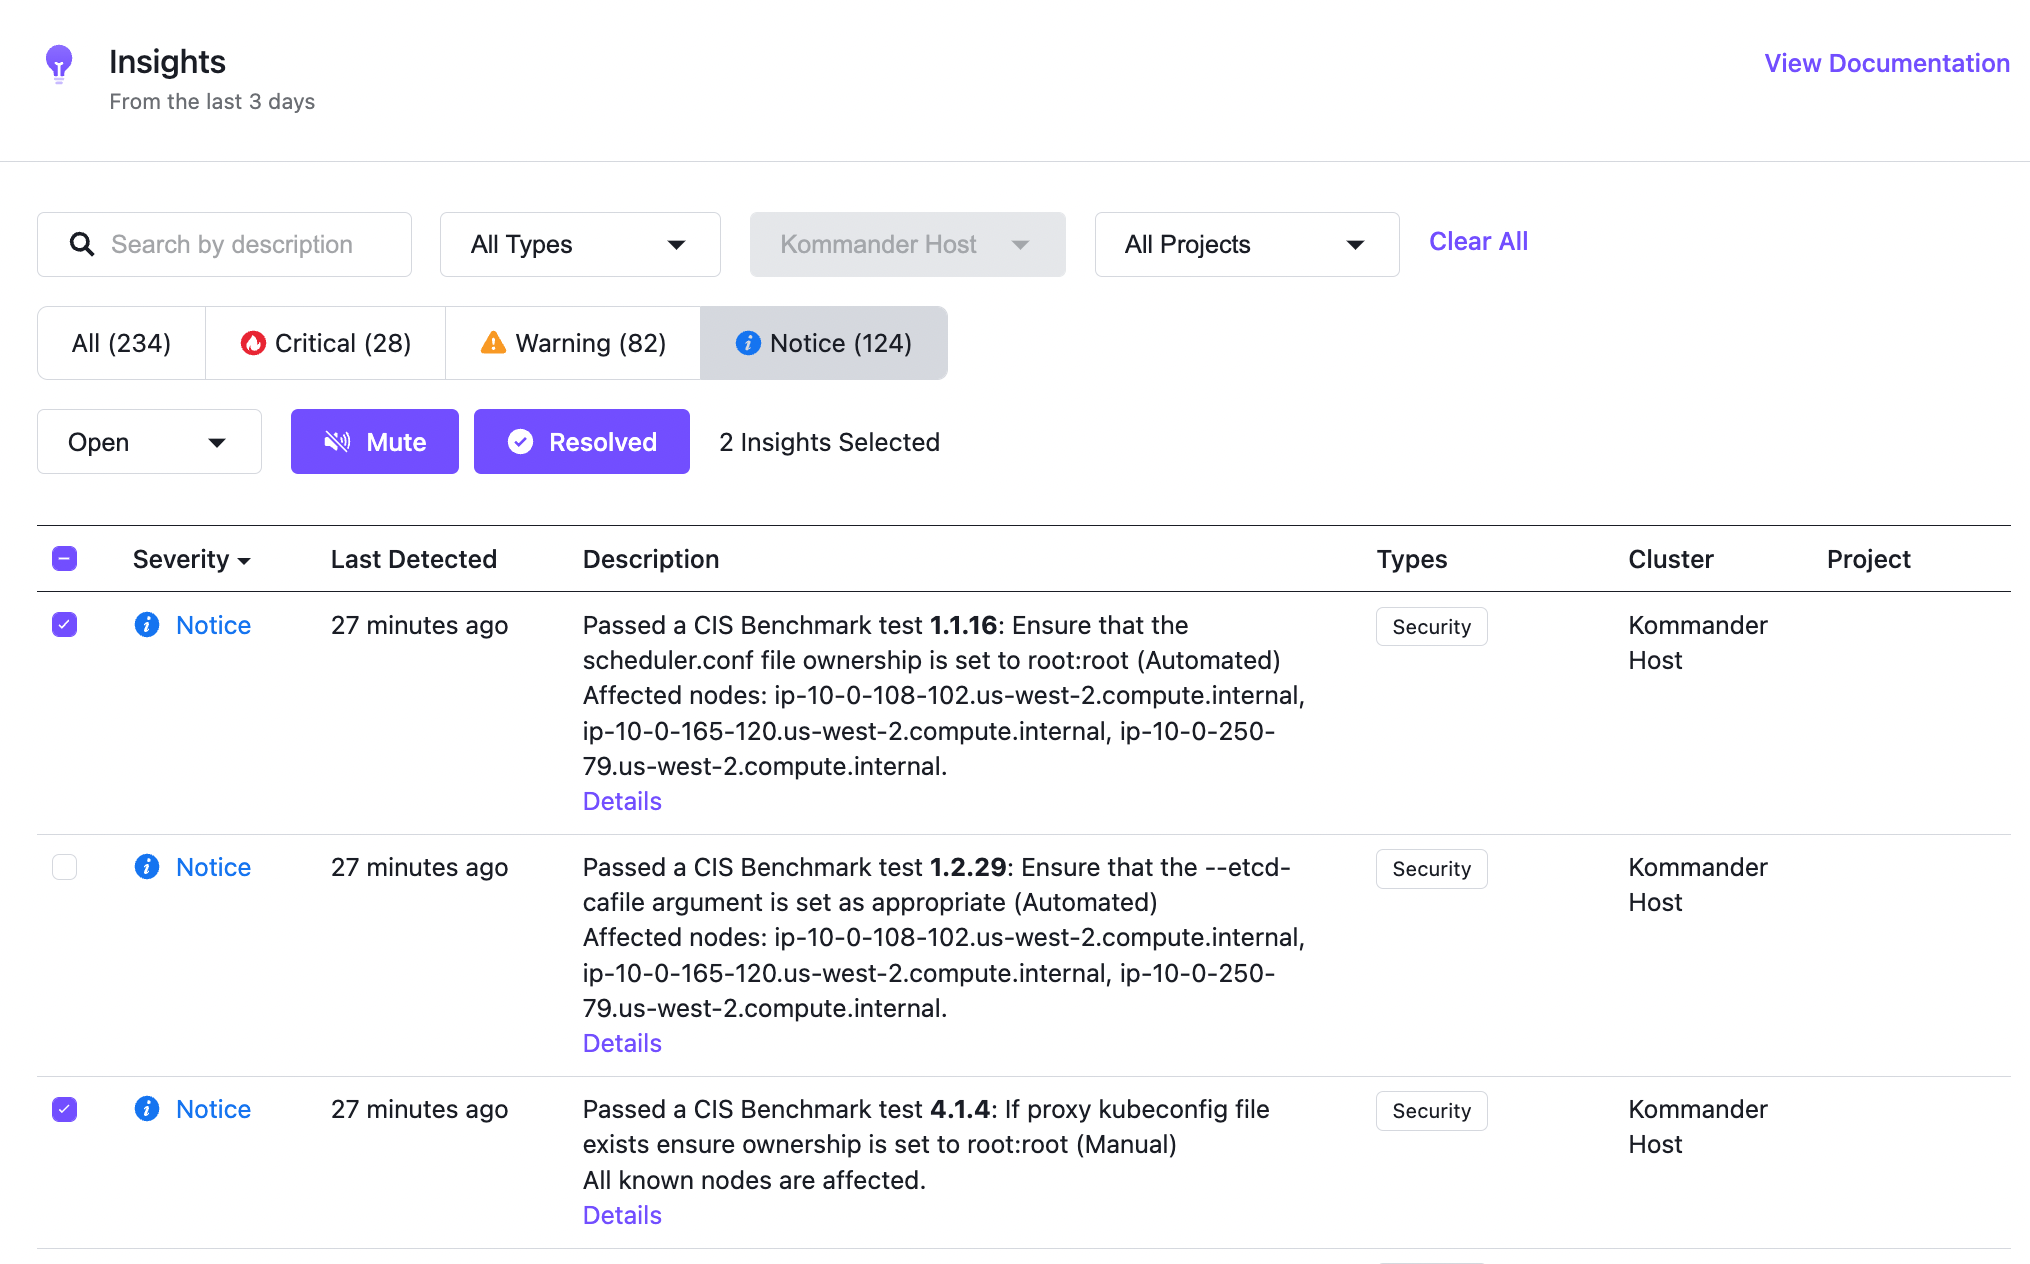
Task: Switch to the Warning (82) tab
Action: click(x=573, y=343)
